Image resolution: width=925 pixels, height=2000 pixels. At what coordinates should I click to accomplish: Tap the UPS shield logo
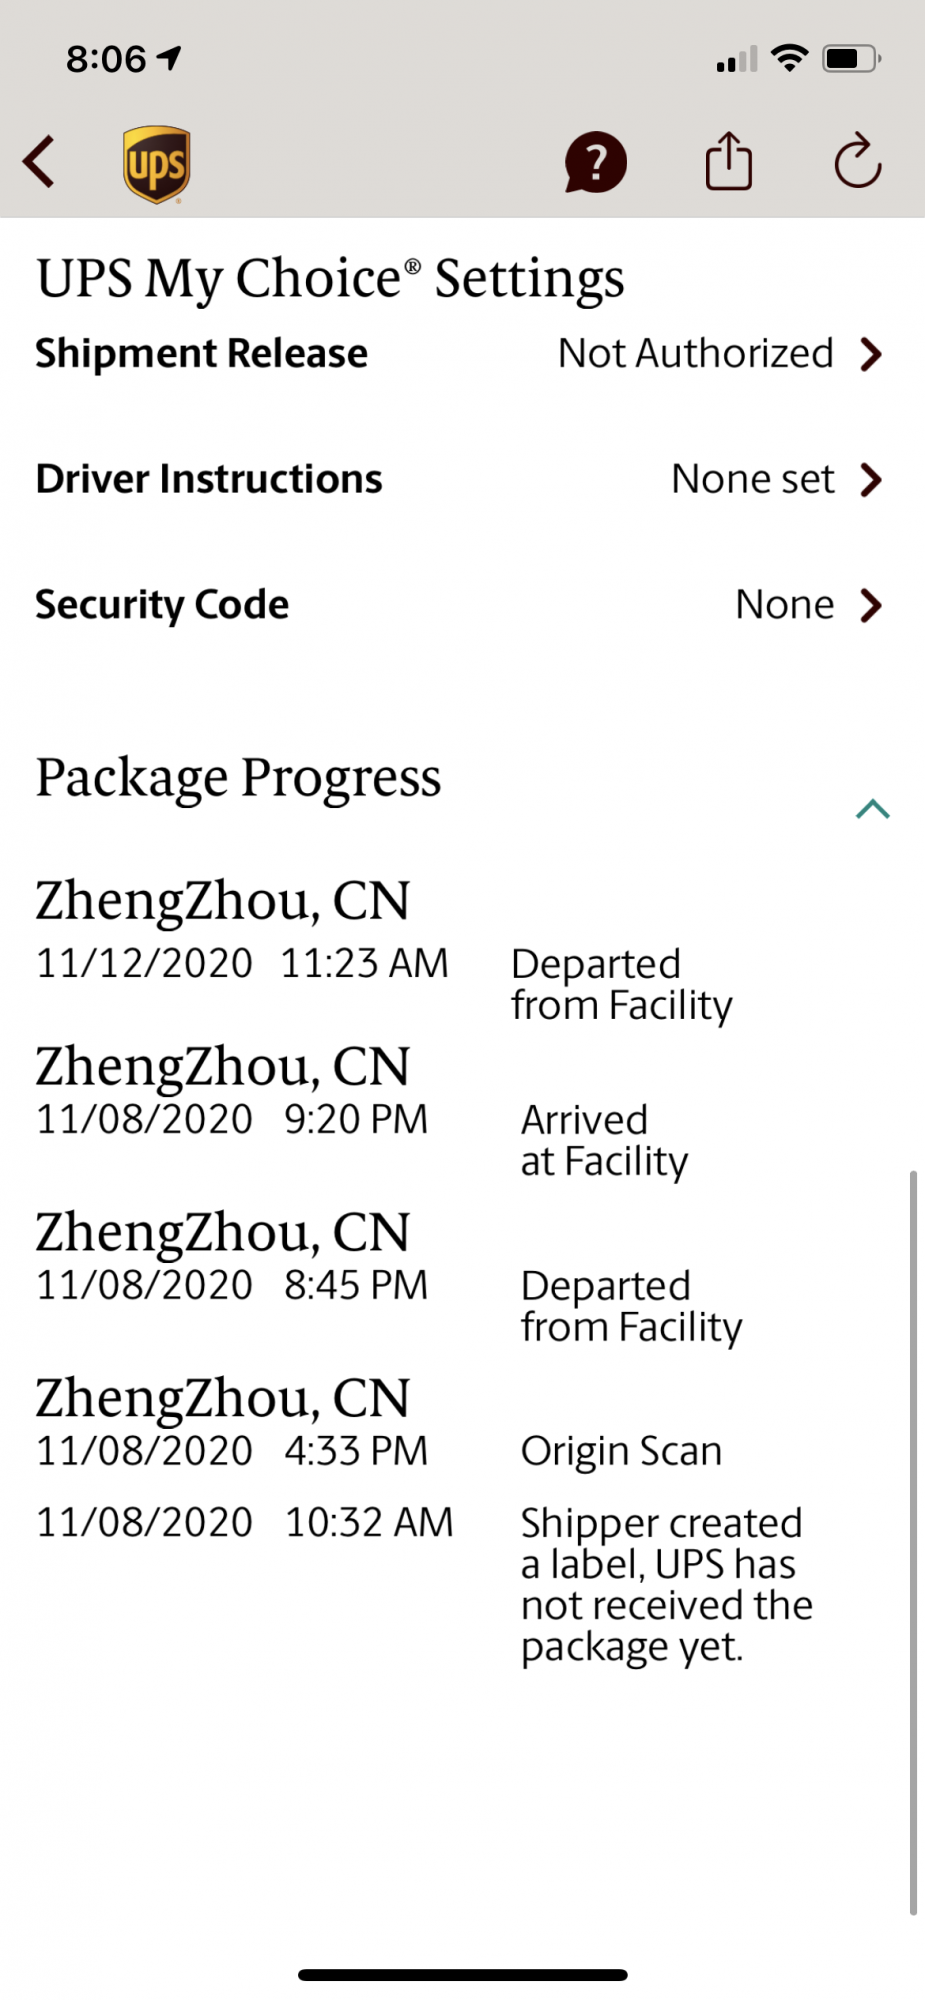point(157,164)
